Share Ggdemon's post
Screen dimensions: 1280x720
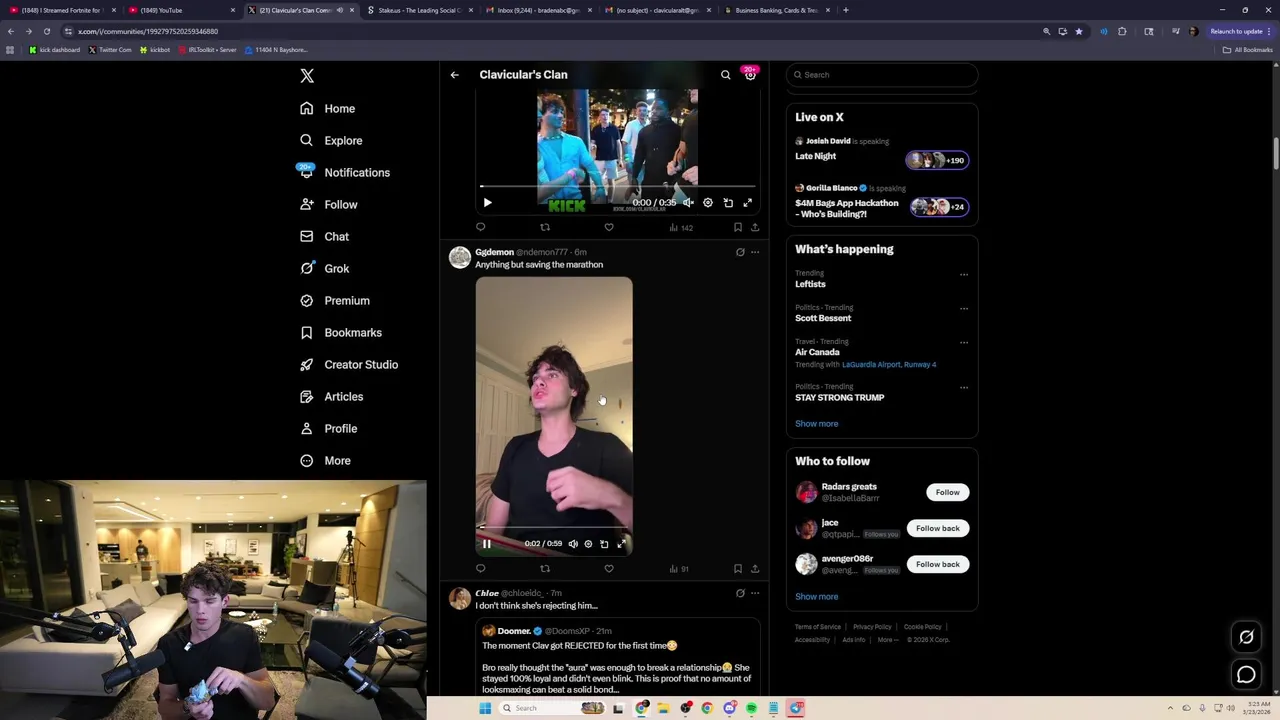(x=755, y=569)
